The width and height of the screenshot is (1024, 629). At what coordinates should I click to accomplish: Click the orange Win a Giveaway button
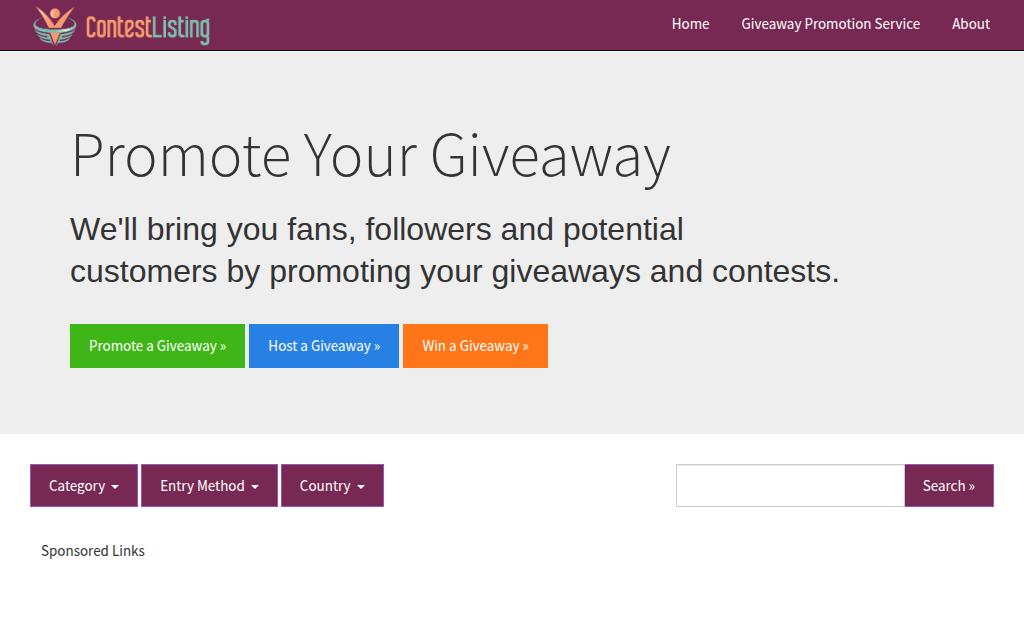475,346
